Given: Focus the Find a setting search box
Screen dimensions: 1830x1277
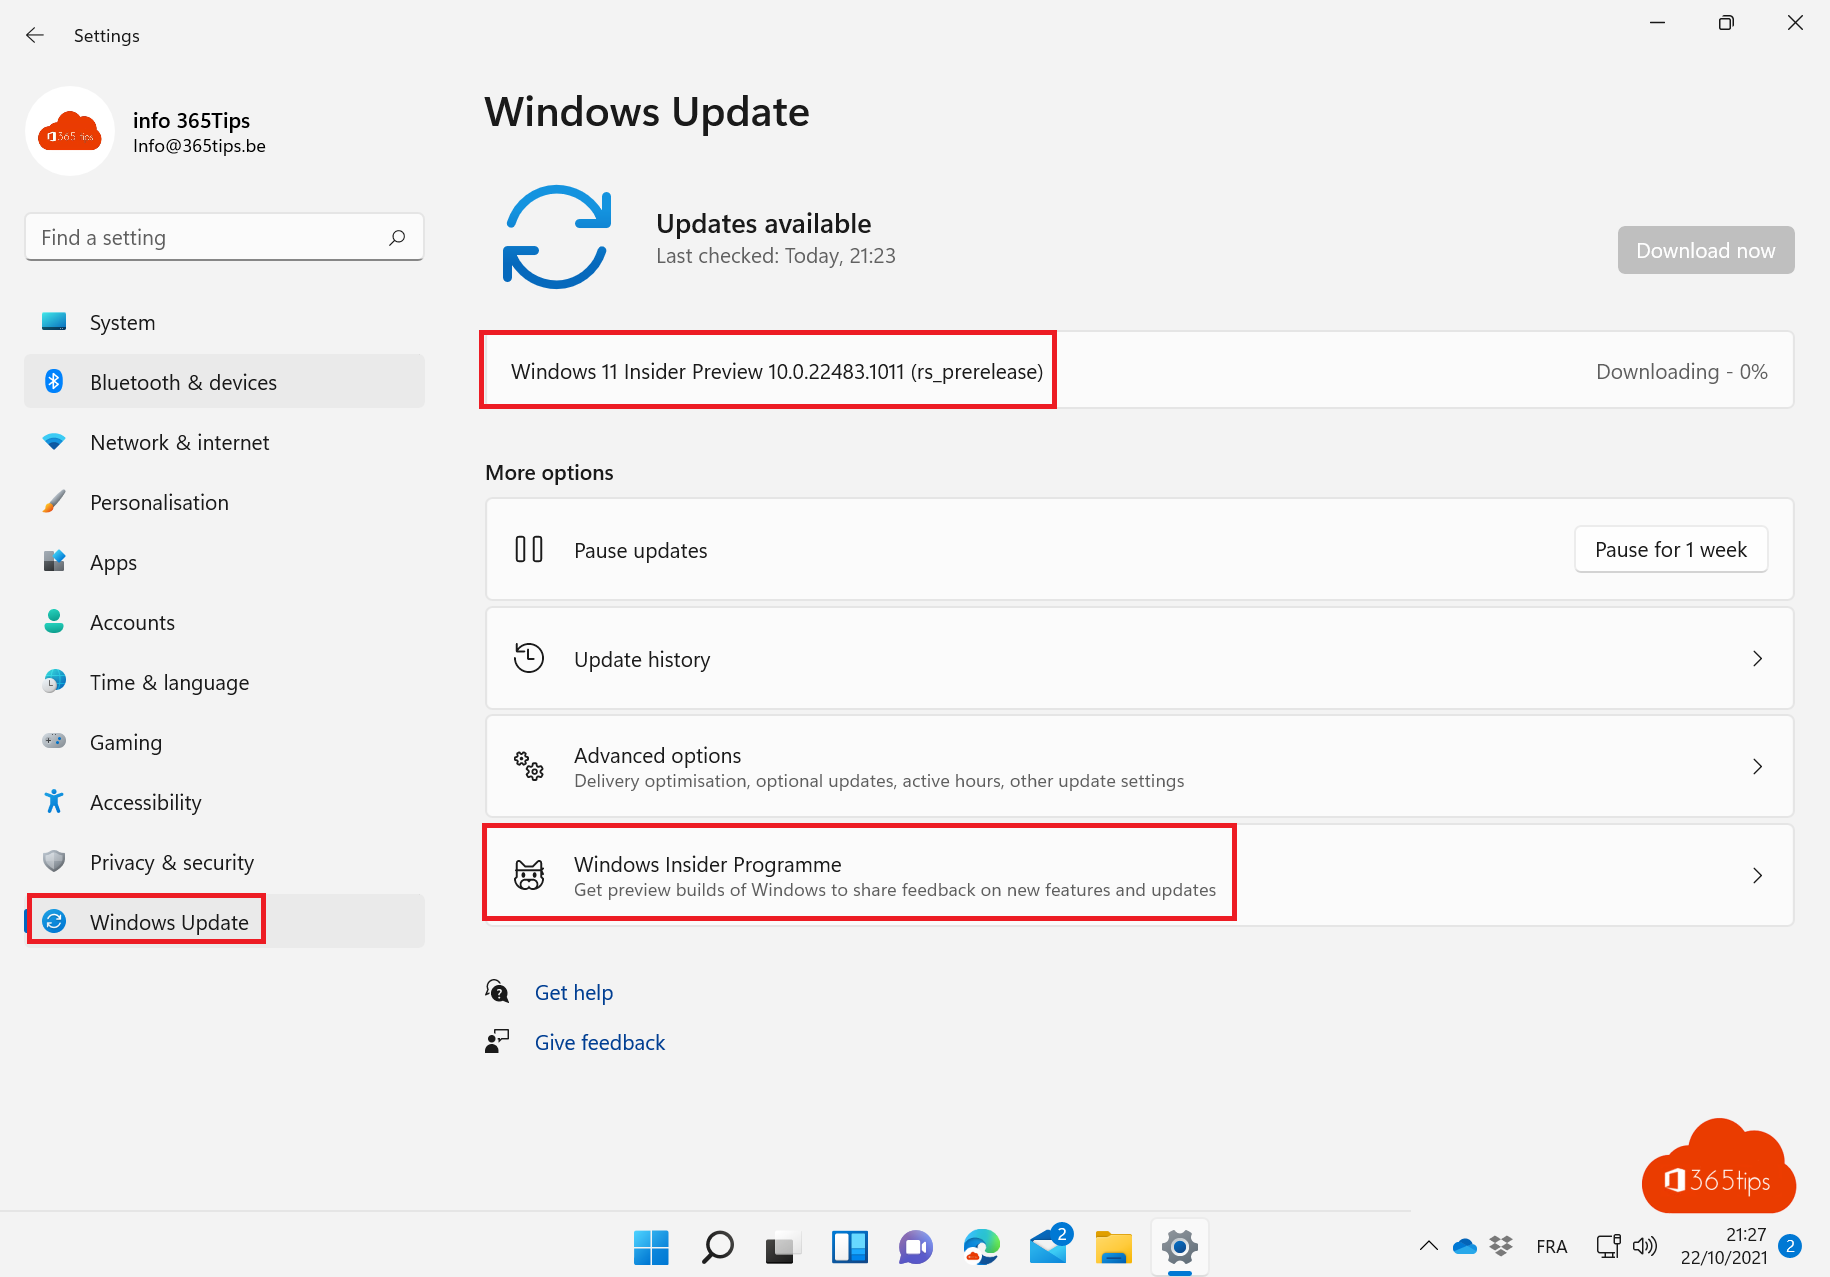Looking at the screenshot, I should 224,237.
